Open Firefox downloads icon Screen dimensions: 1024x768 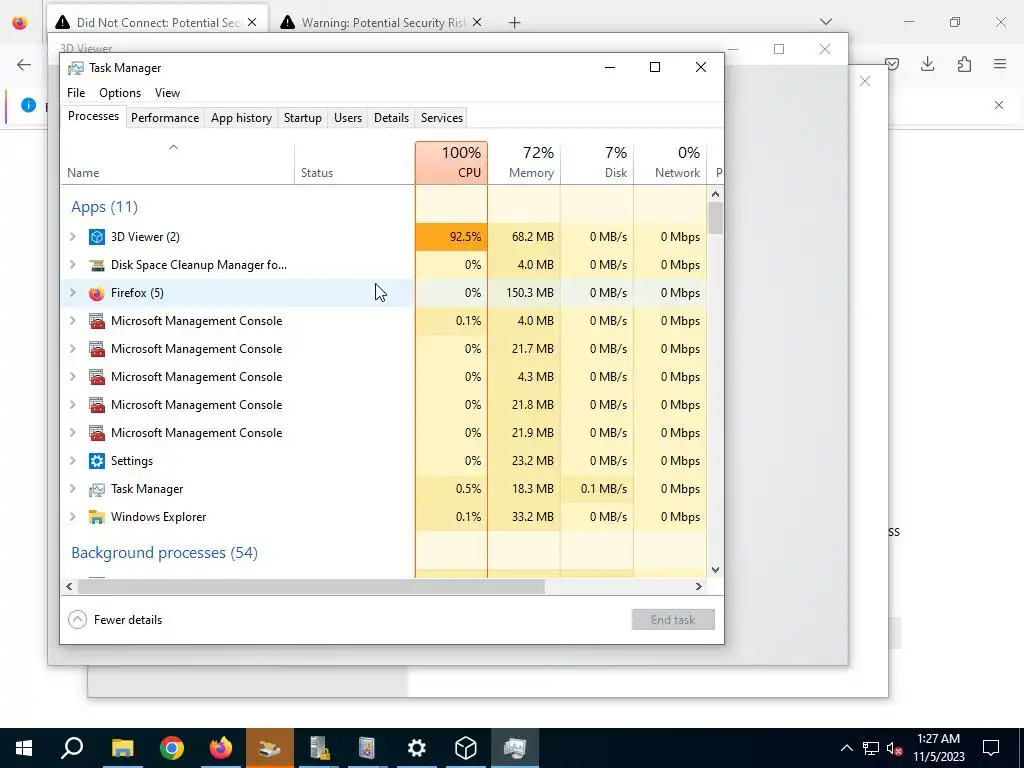[927, 64]
